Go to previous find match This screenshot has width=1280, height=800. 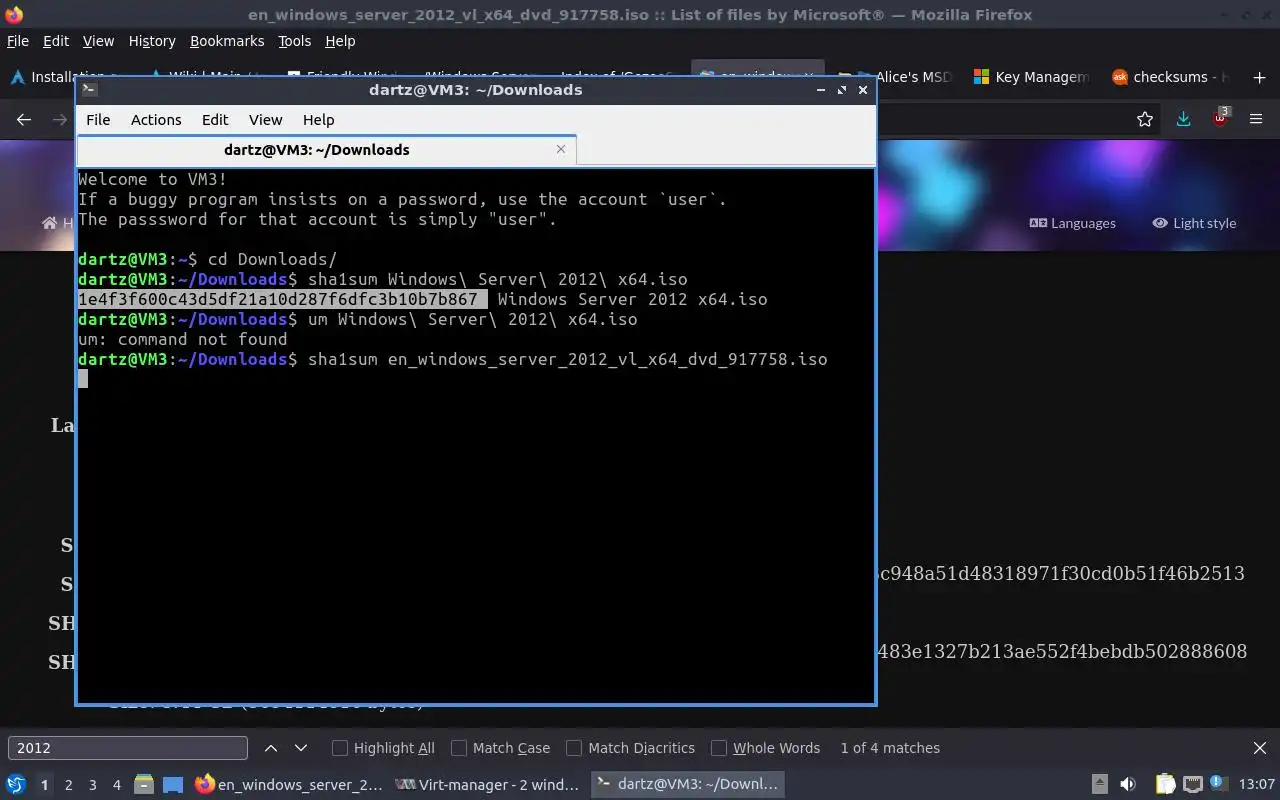(271, 748)
